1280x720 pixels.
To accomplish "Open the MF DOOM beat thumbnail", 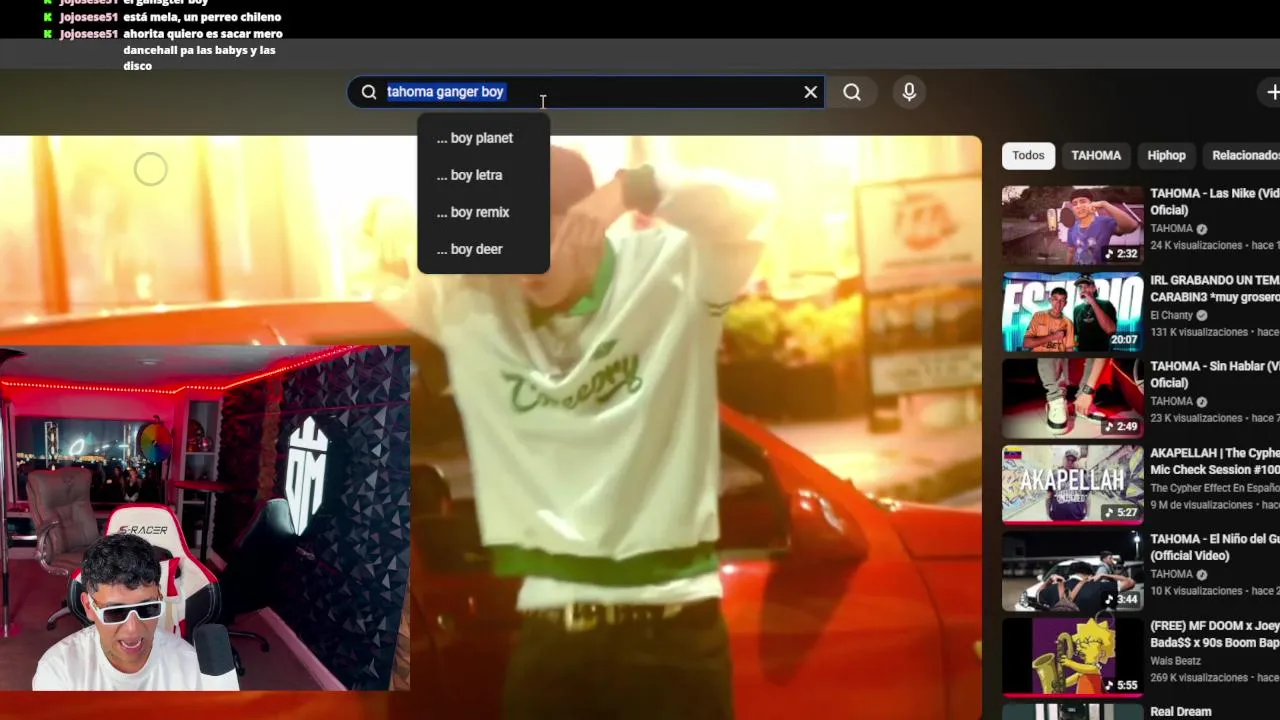I will click(x=1072, y=656).
